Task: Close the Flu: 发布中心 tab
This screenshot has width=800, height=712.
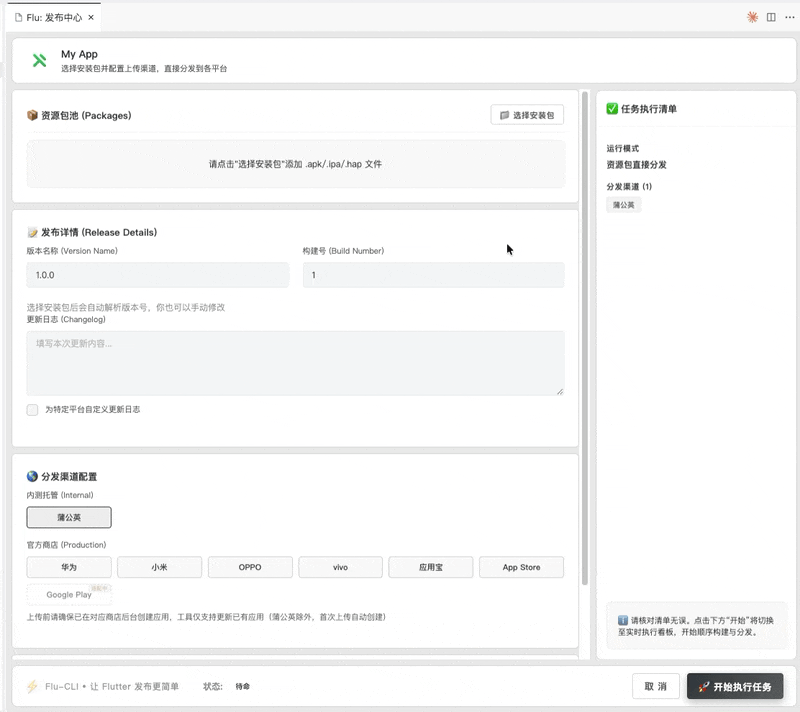Action: 91,17
